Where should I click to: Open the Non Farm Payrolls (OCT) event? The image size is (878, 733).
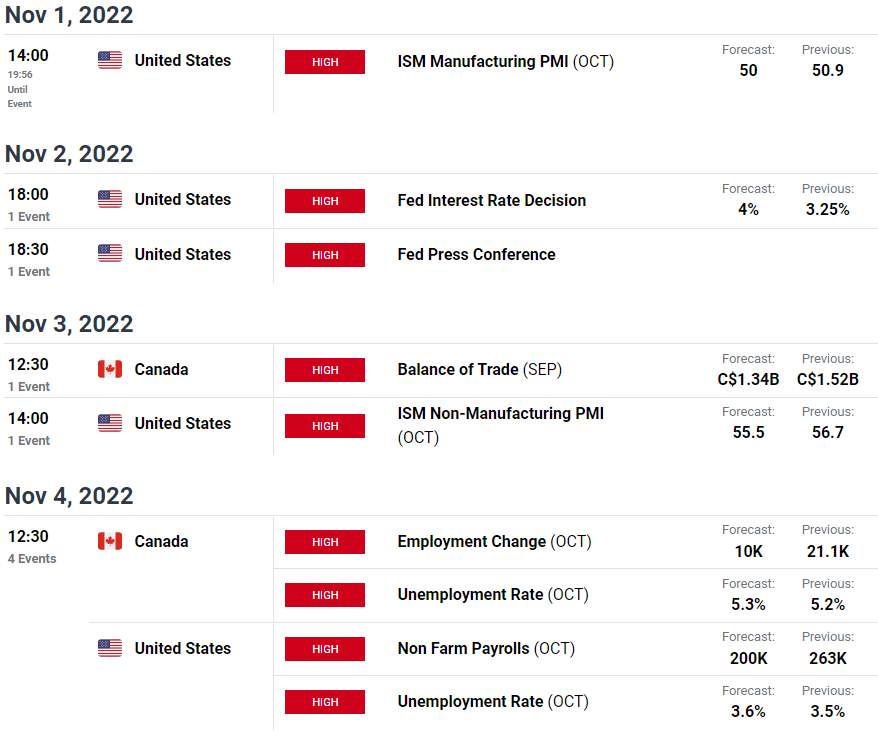[x=486, y=648]
